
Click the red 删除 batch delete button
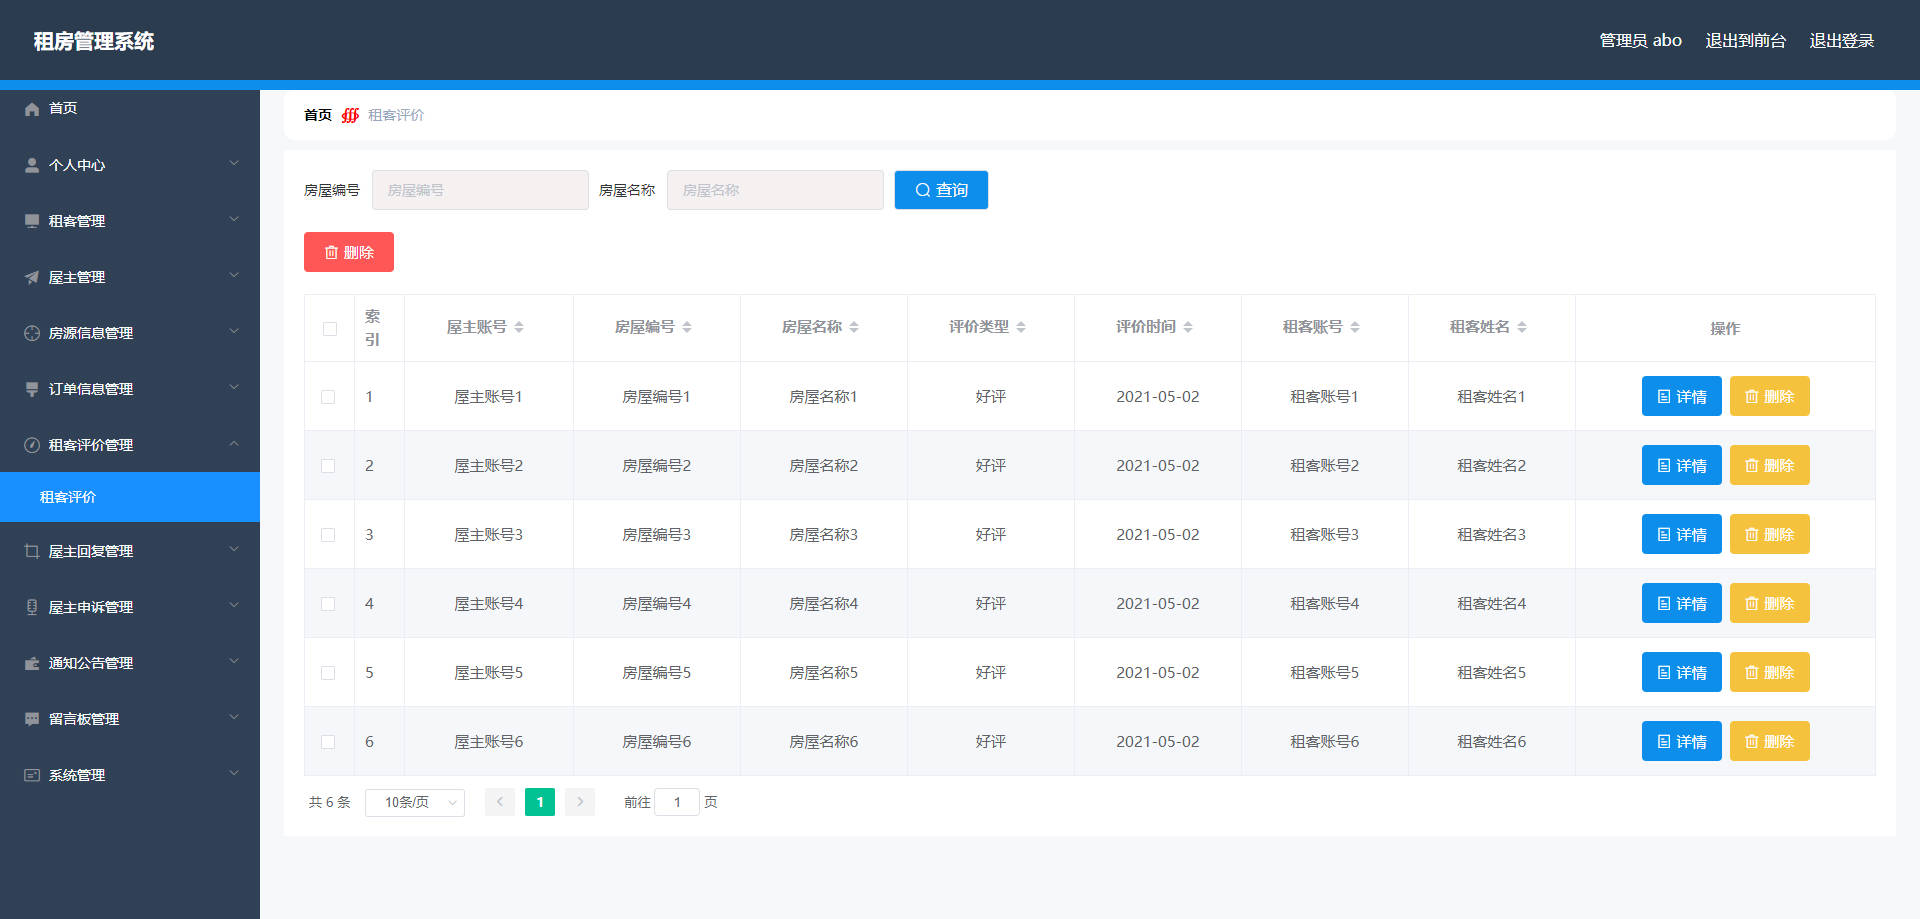[349, 252]
